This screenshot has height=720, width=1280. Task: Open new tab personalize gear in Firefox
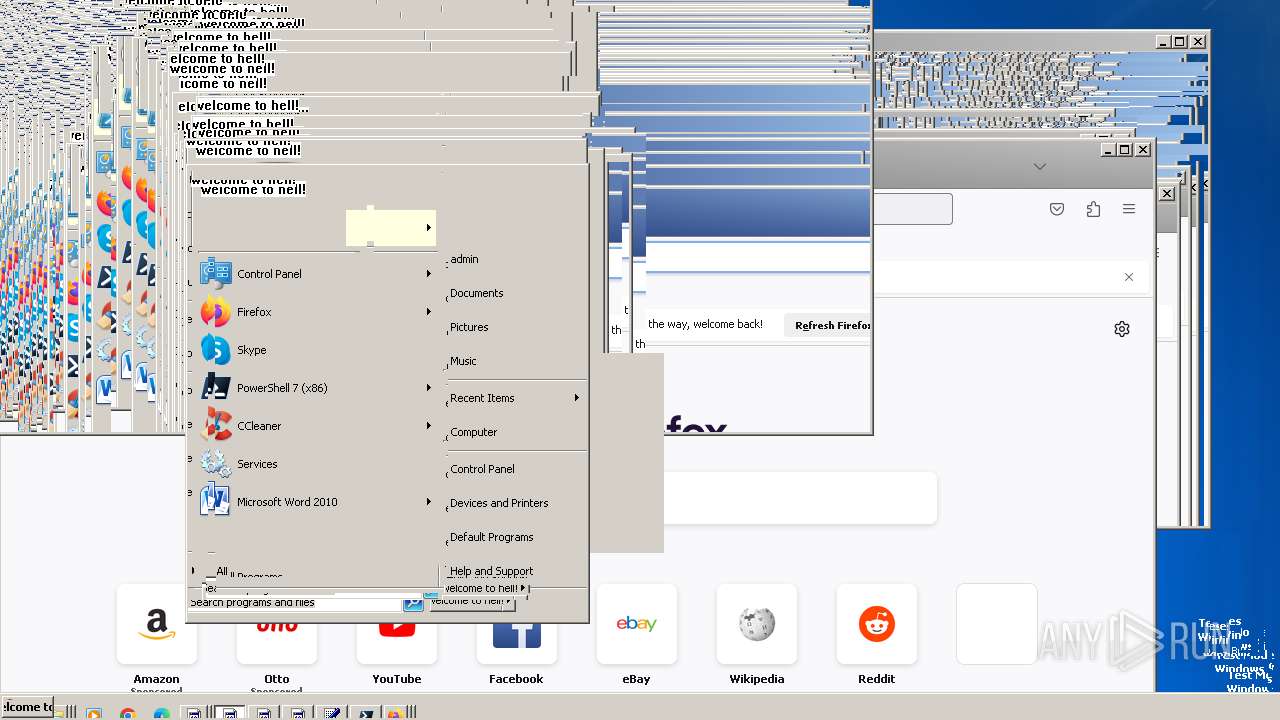(x=1122, y=329)
